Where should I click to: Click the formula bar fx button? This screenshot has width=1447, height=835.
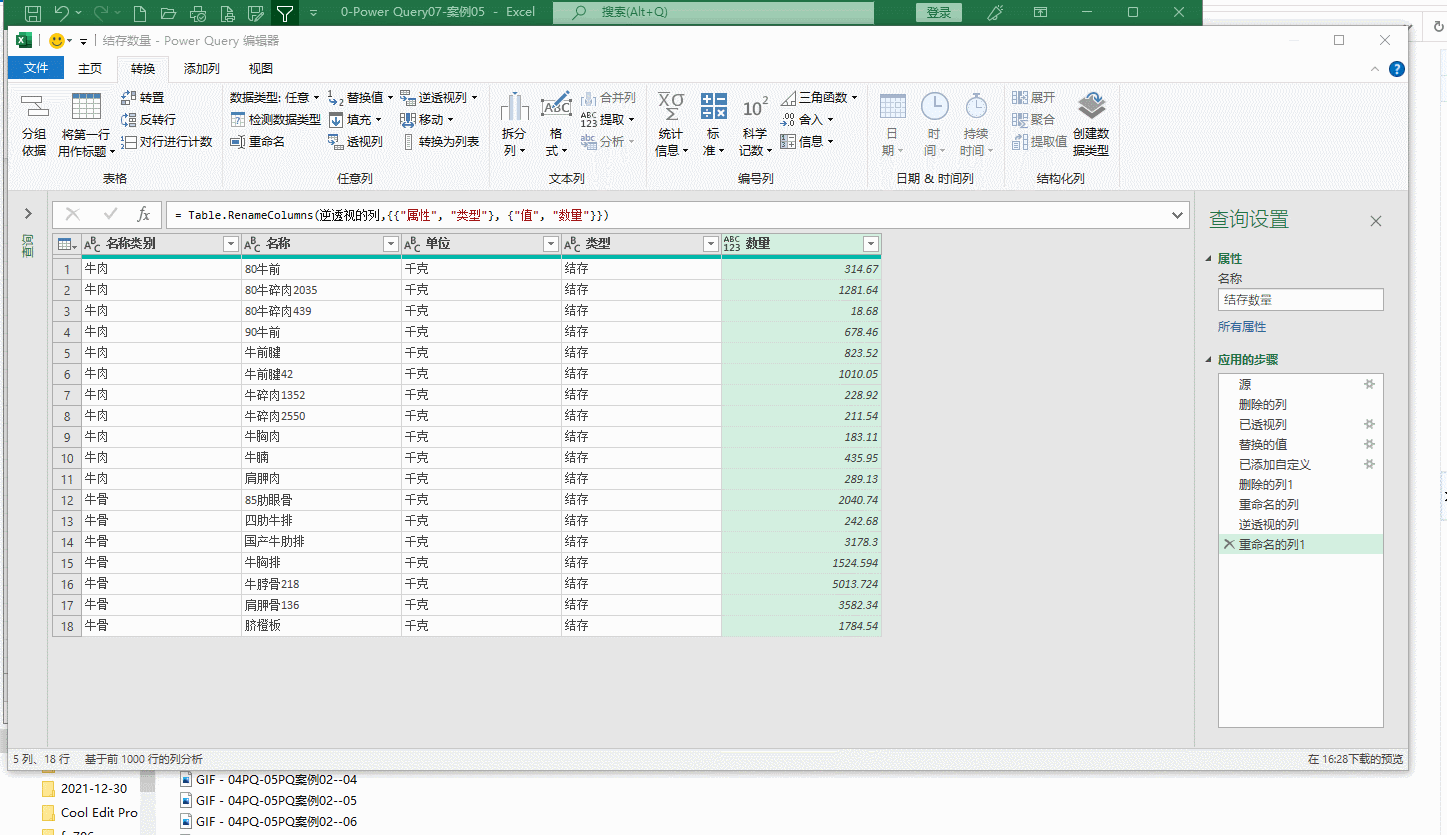[143, 214]
